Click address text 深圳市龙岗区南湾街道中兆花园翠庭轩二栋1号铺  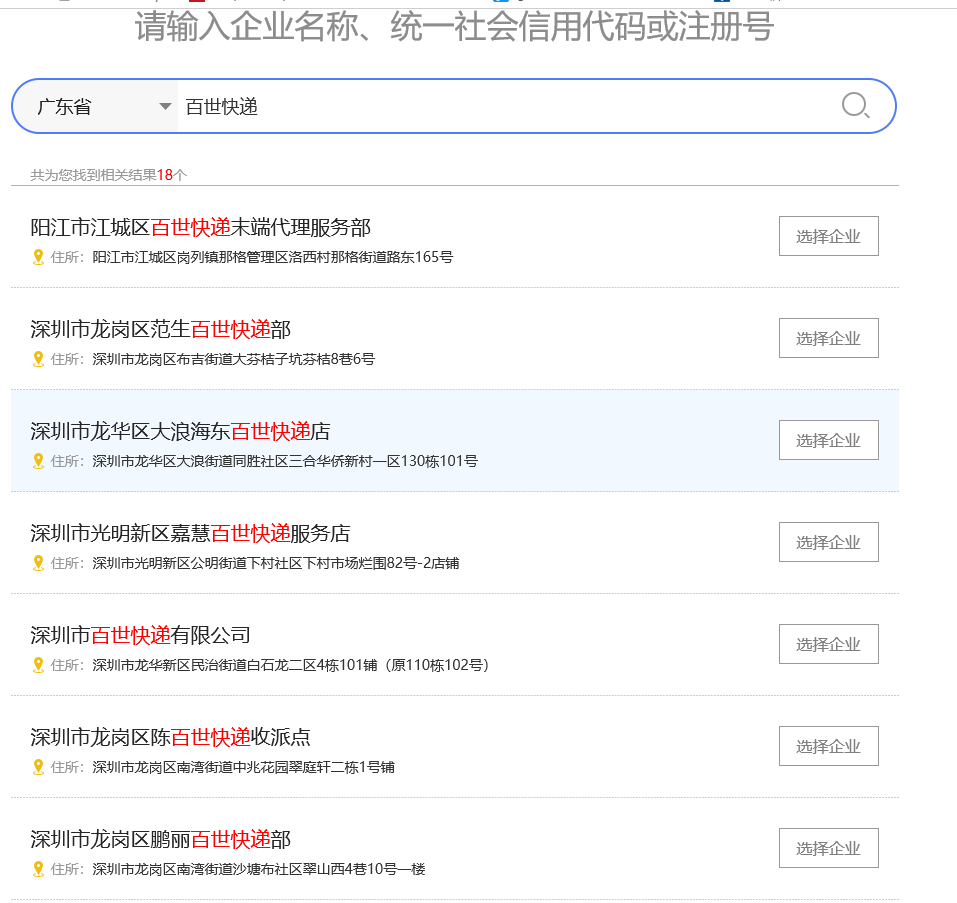click(244, 767)
